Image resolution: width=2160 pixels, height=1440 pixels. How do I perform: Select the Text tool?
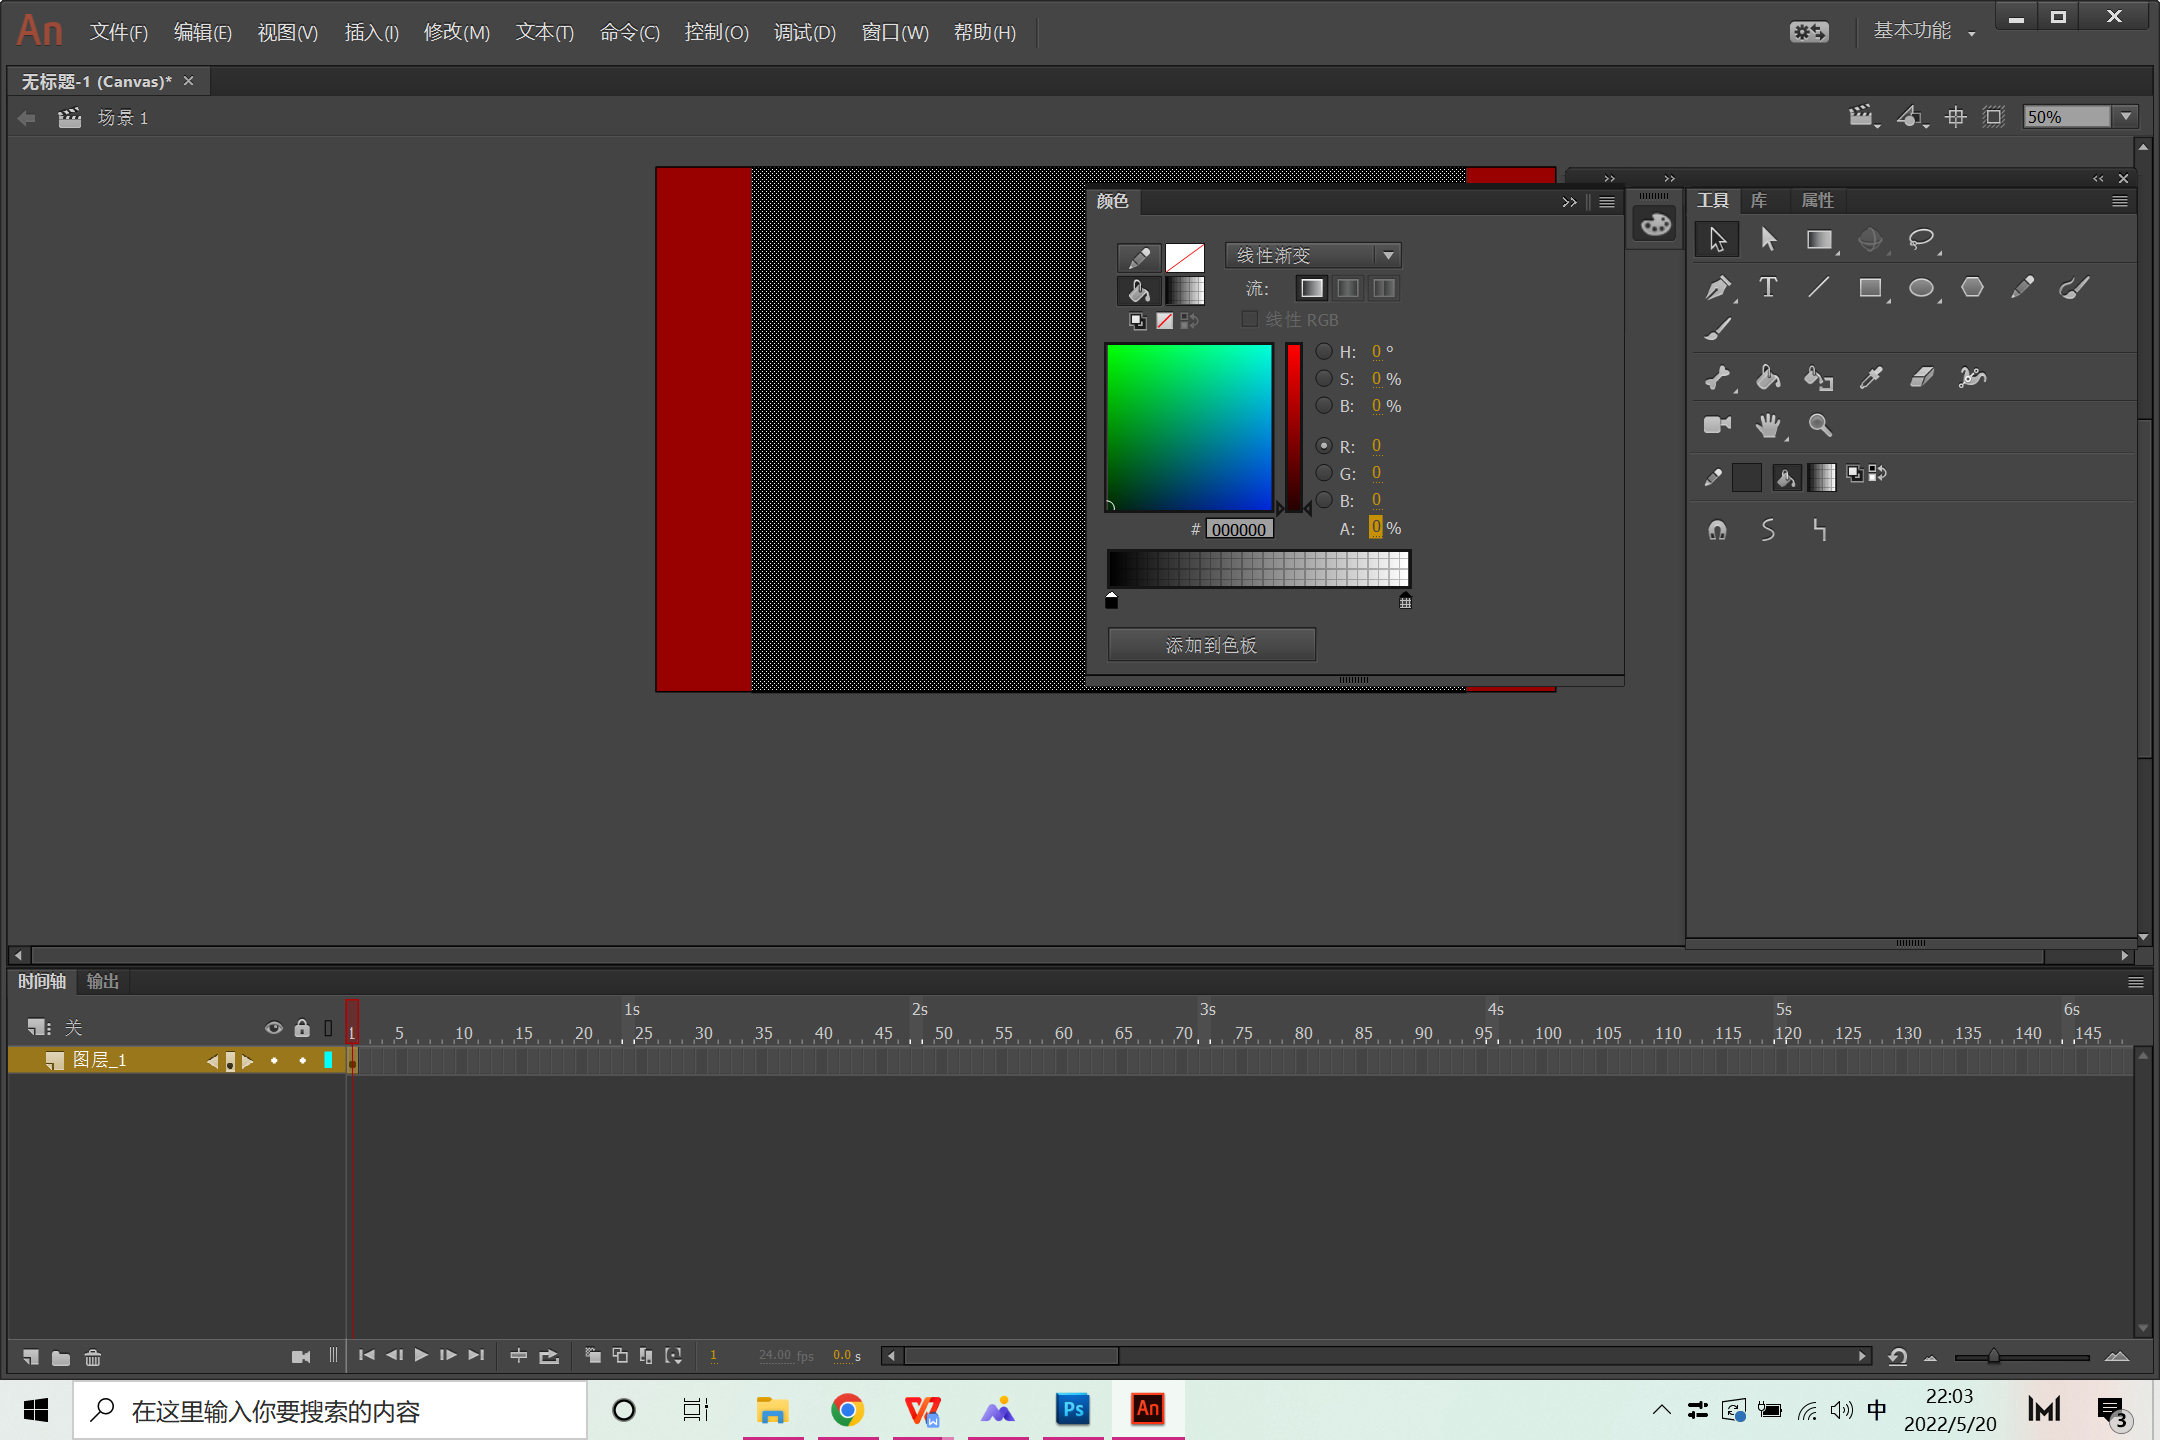[1768, 289]
